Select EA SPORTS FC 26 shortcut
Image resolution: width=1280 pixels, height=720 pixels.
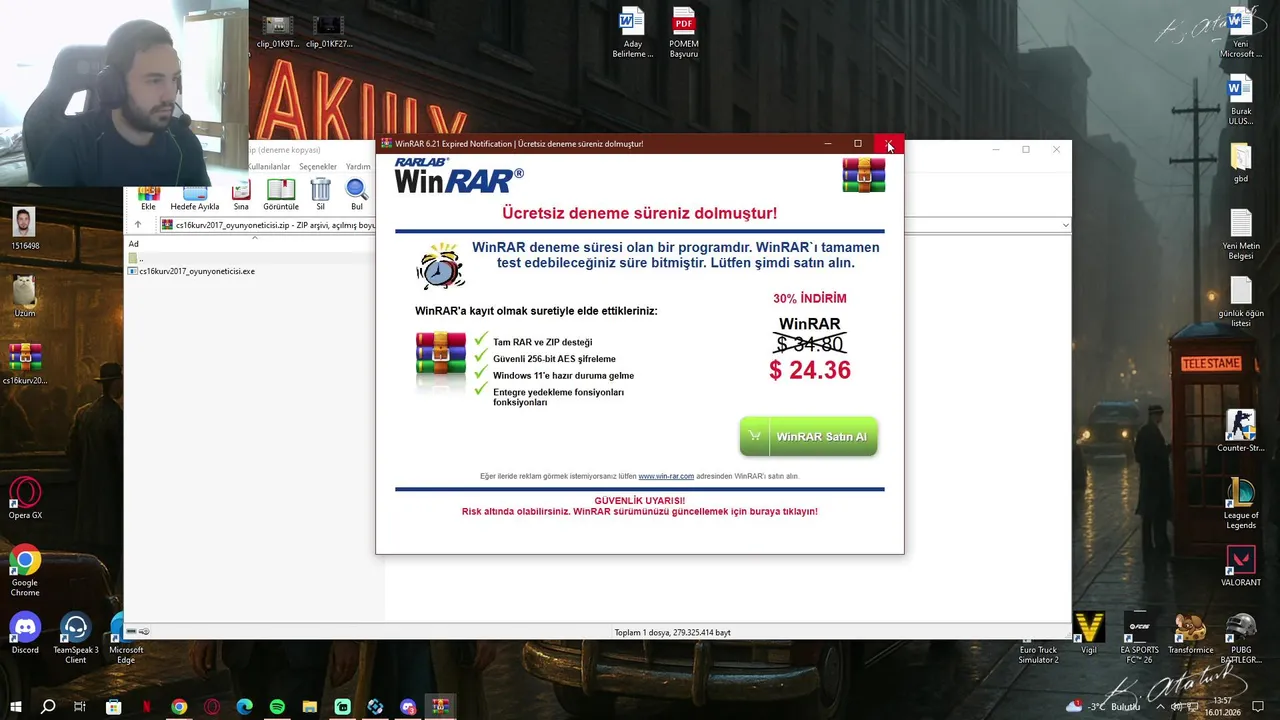(x=1139, y=639)
